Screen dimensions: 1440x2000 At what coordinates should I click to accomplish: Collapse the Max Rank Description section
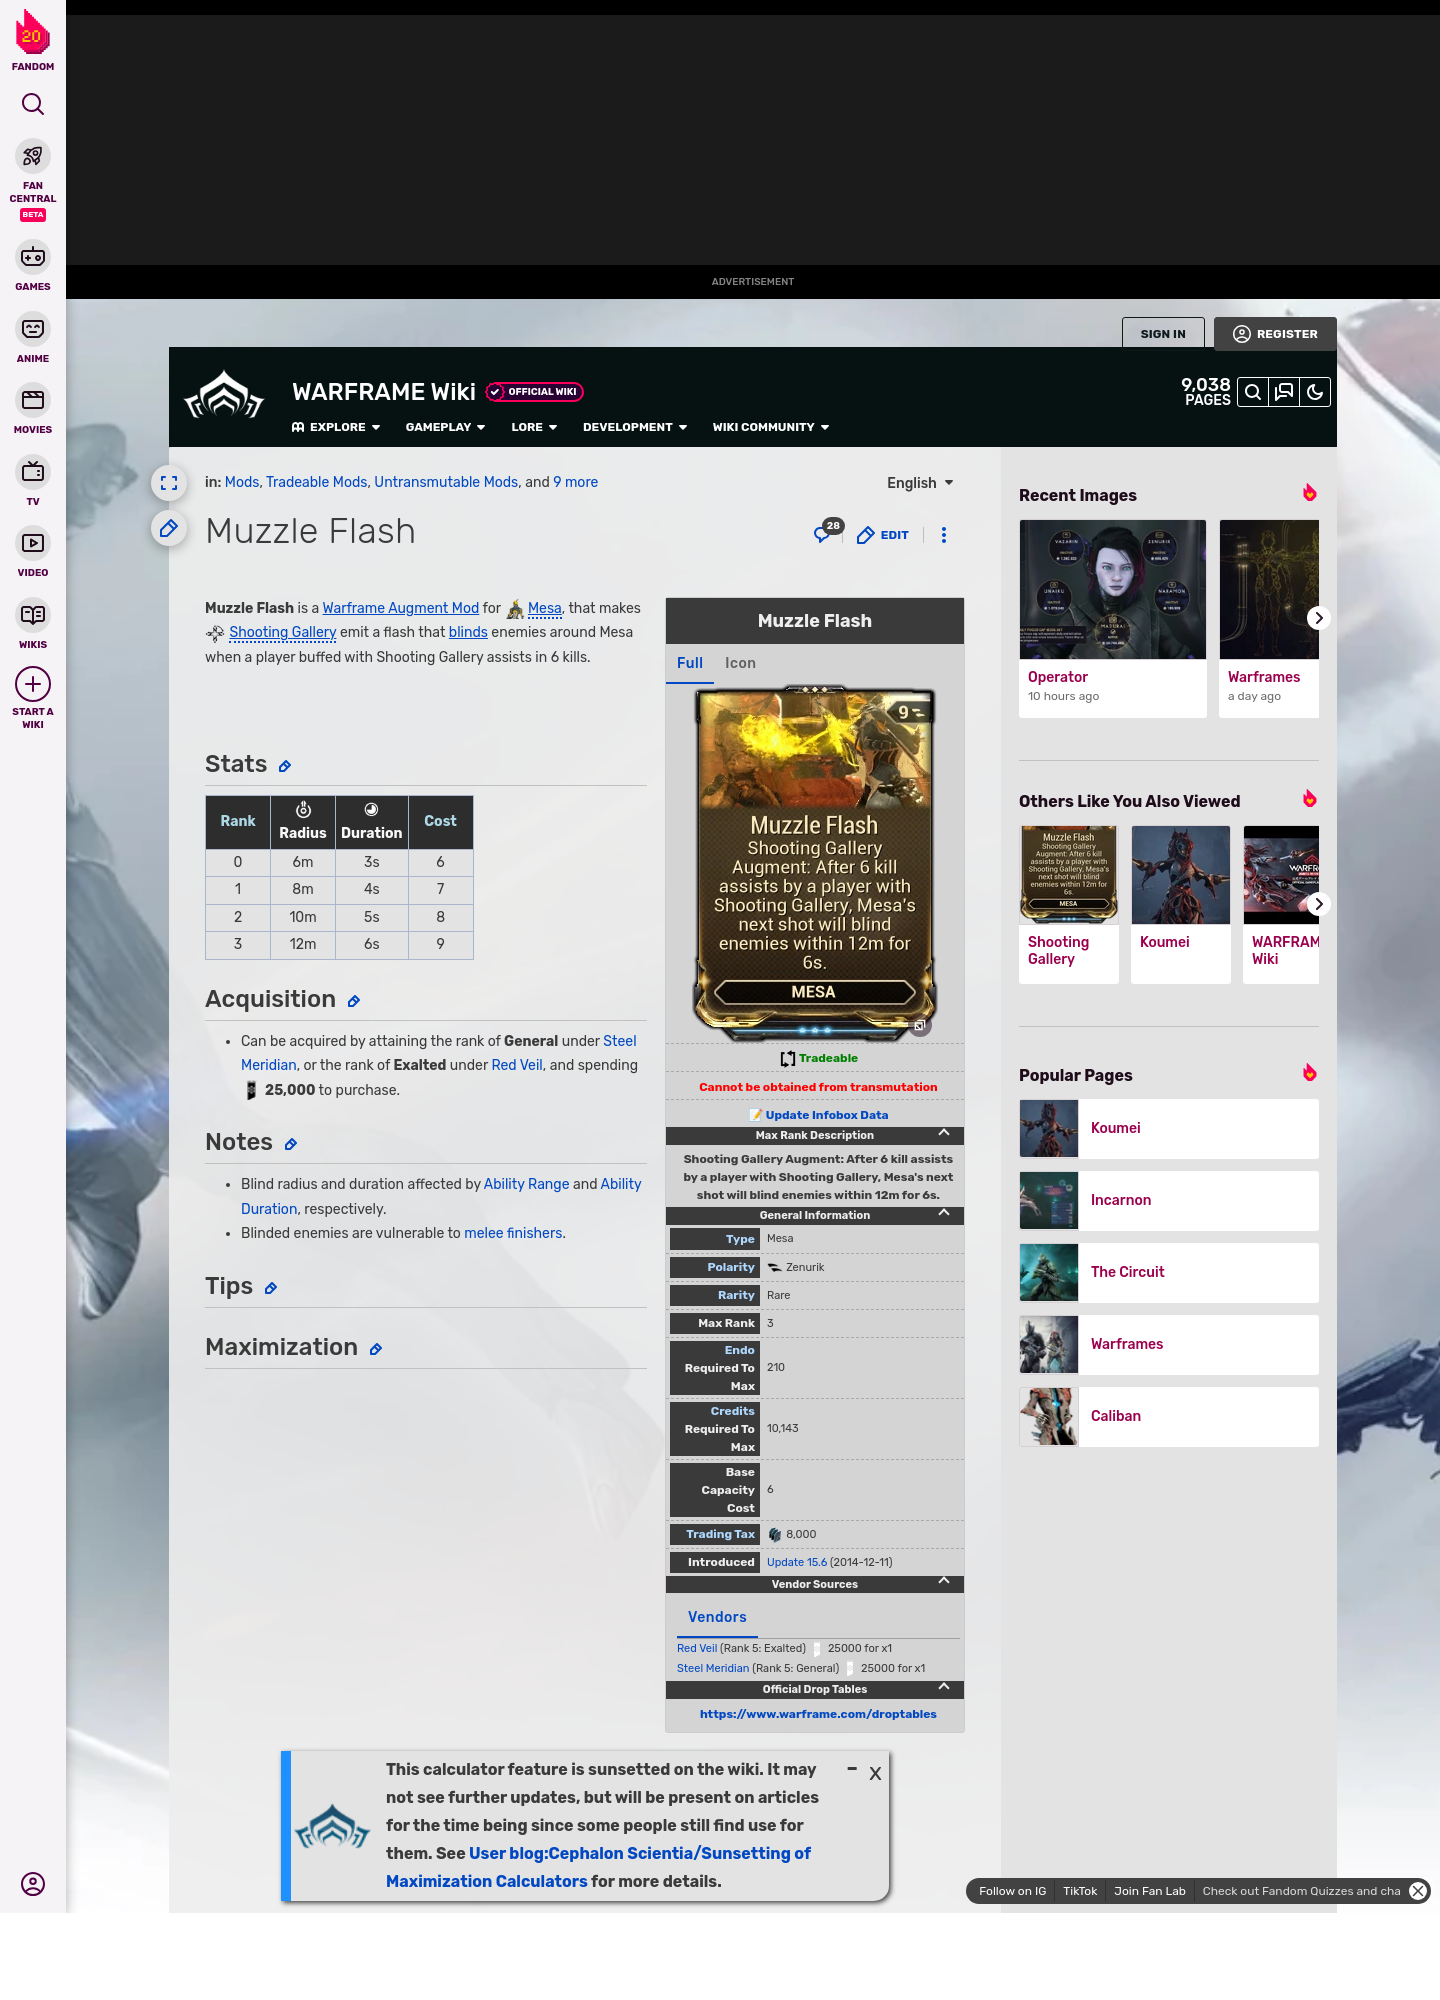[x=944, y=1133]
